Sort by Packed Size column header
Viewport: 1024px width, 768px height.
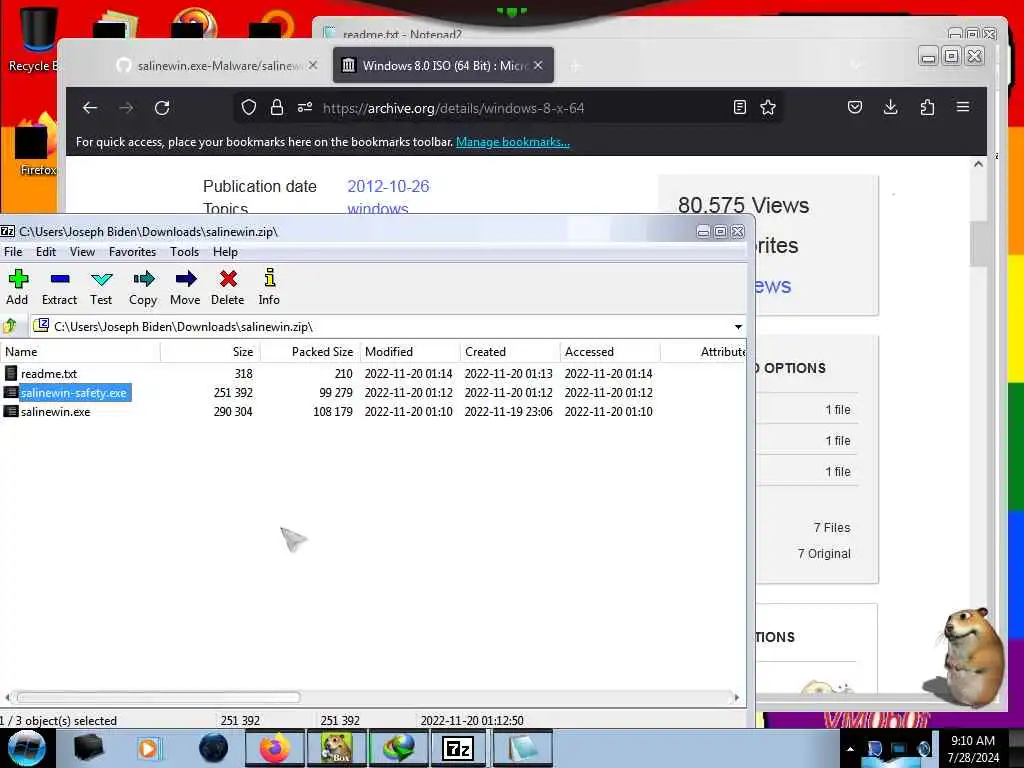click(x=310, y=351)
